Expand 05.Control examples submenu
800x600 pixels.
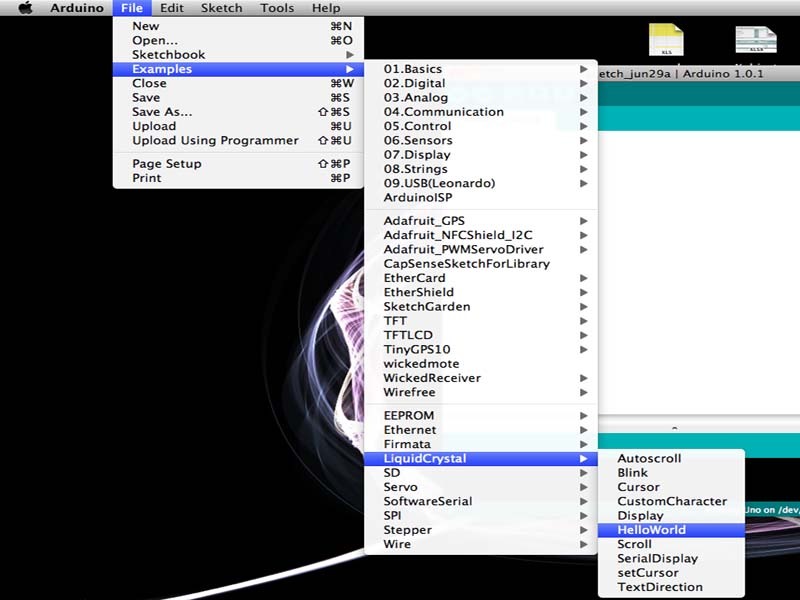[x=481, y=126]
